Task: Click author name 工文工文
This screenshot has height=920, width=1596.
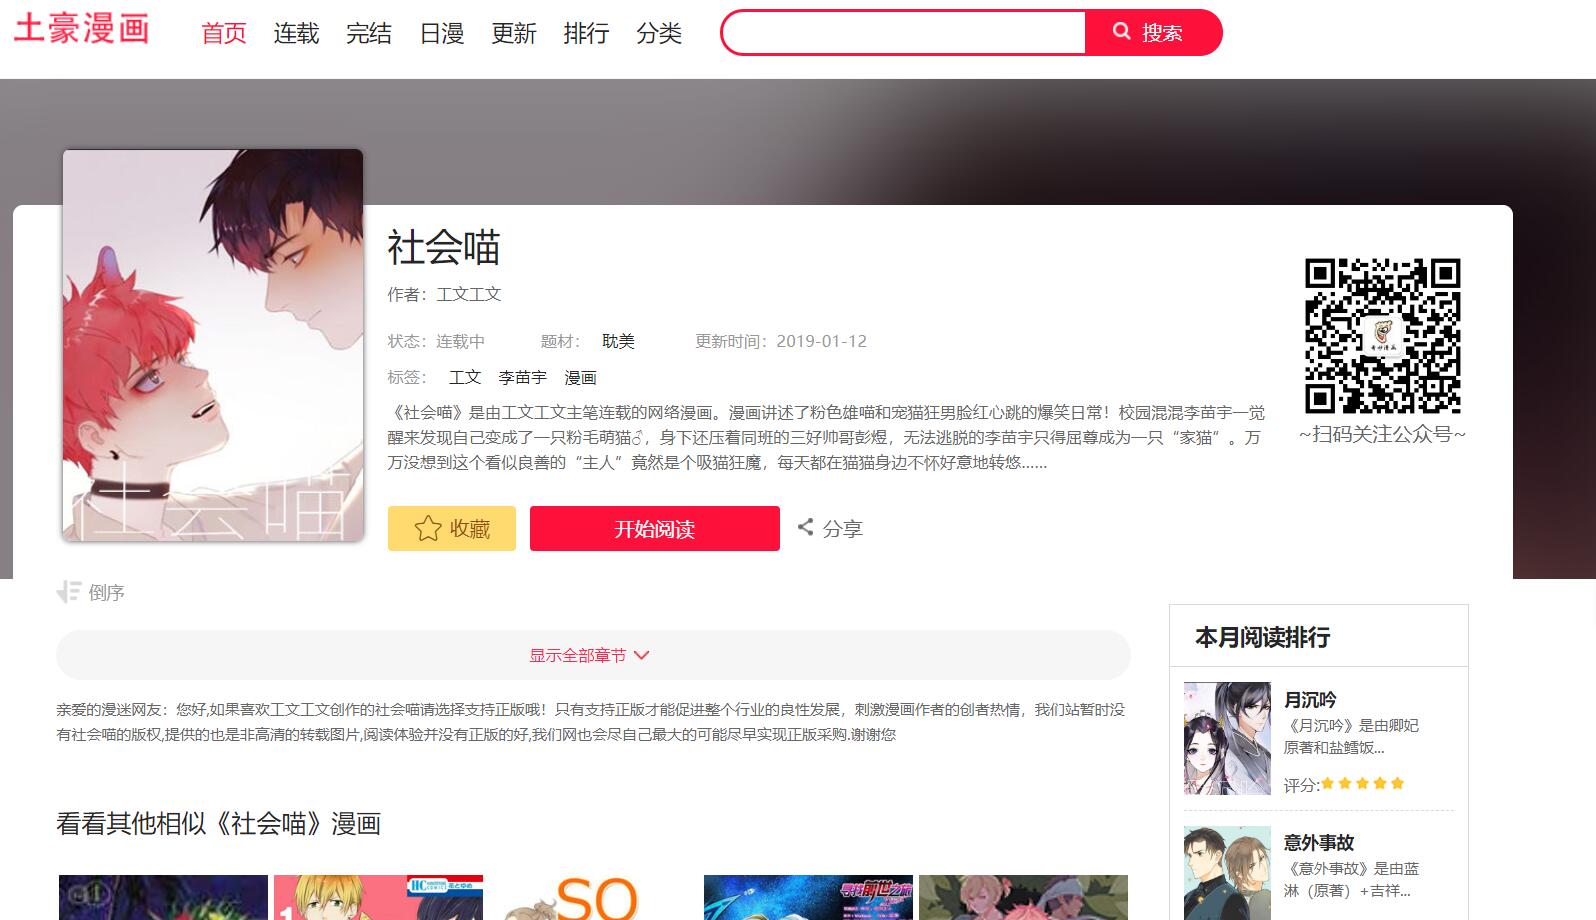Action: click(469, 294)
